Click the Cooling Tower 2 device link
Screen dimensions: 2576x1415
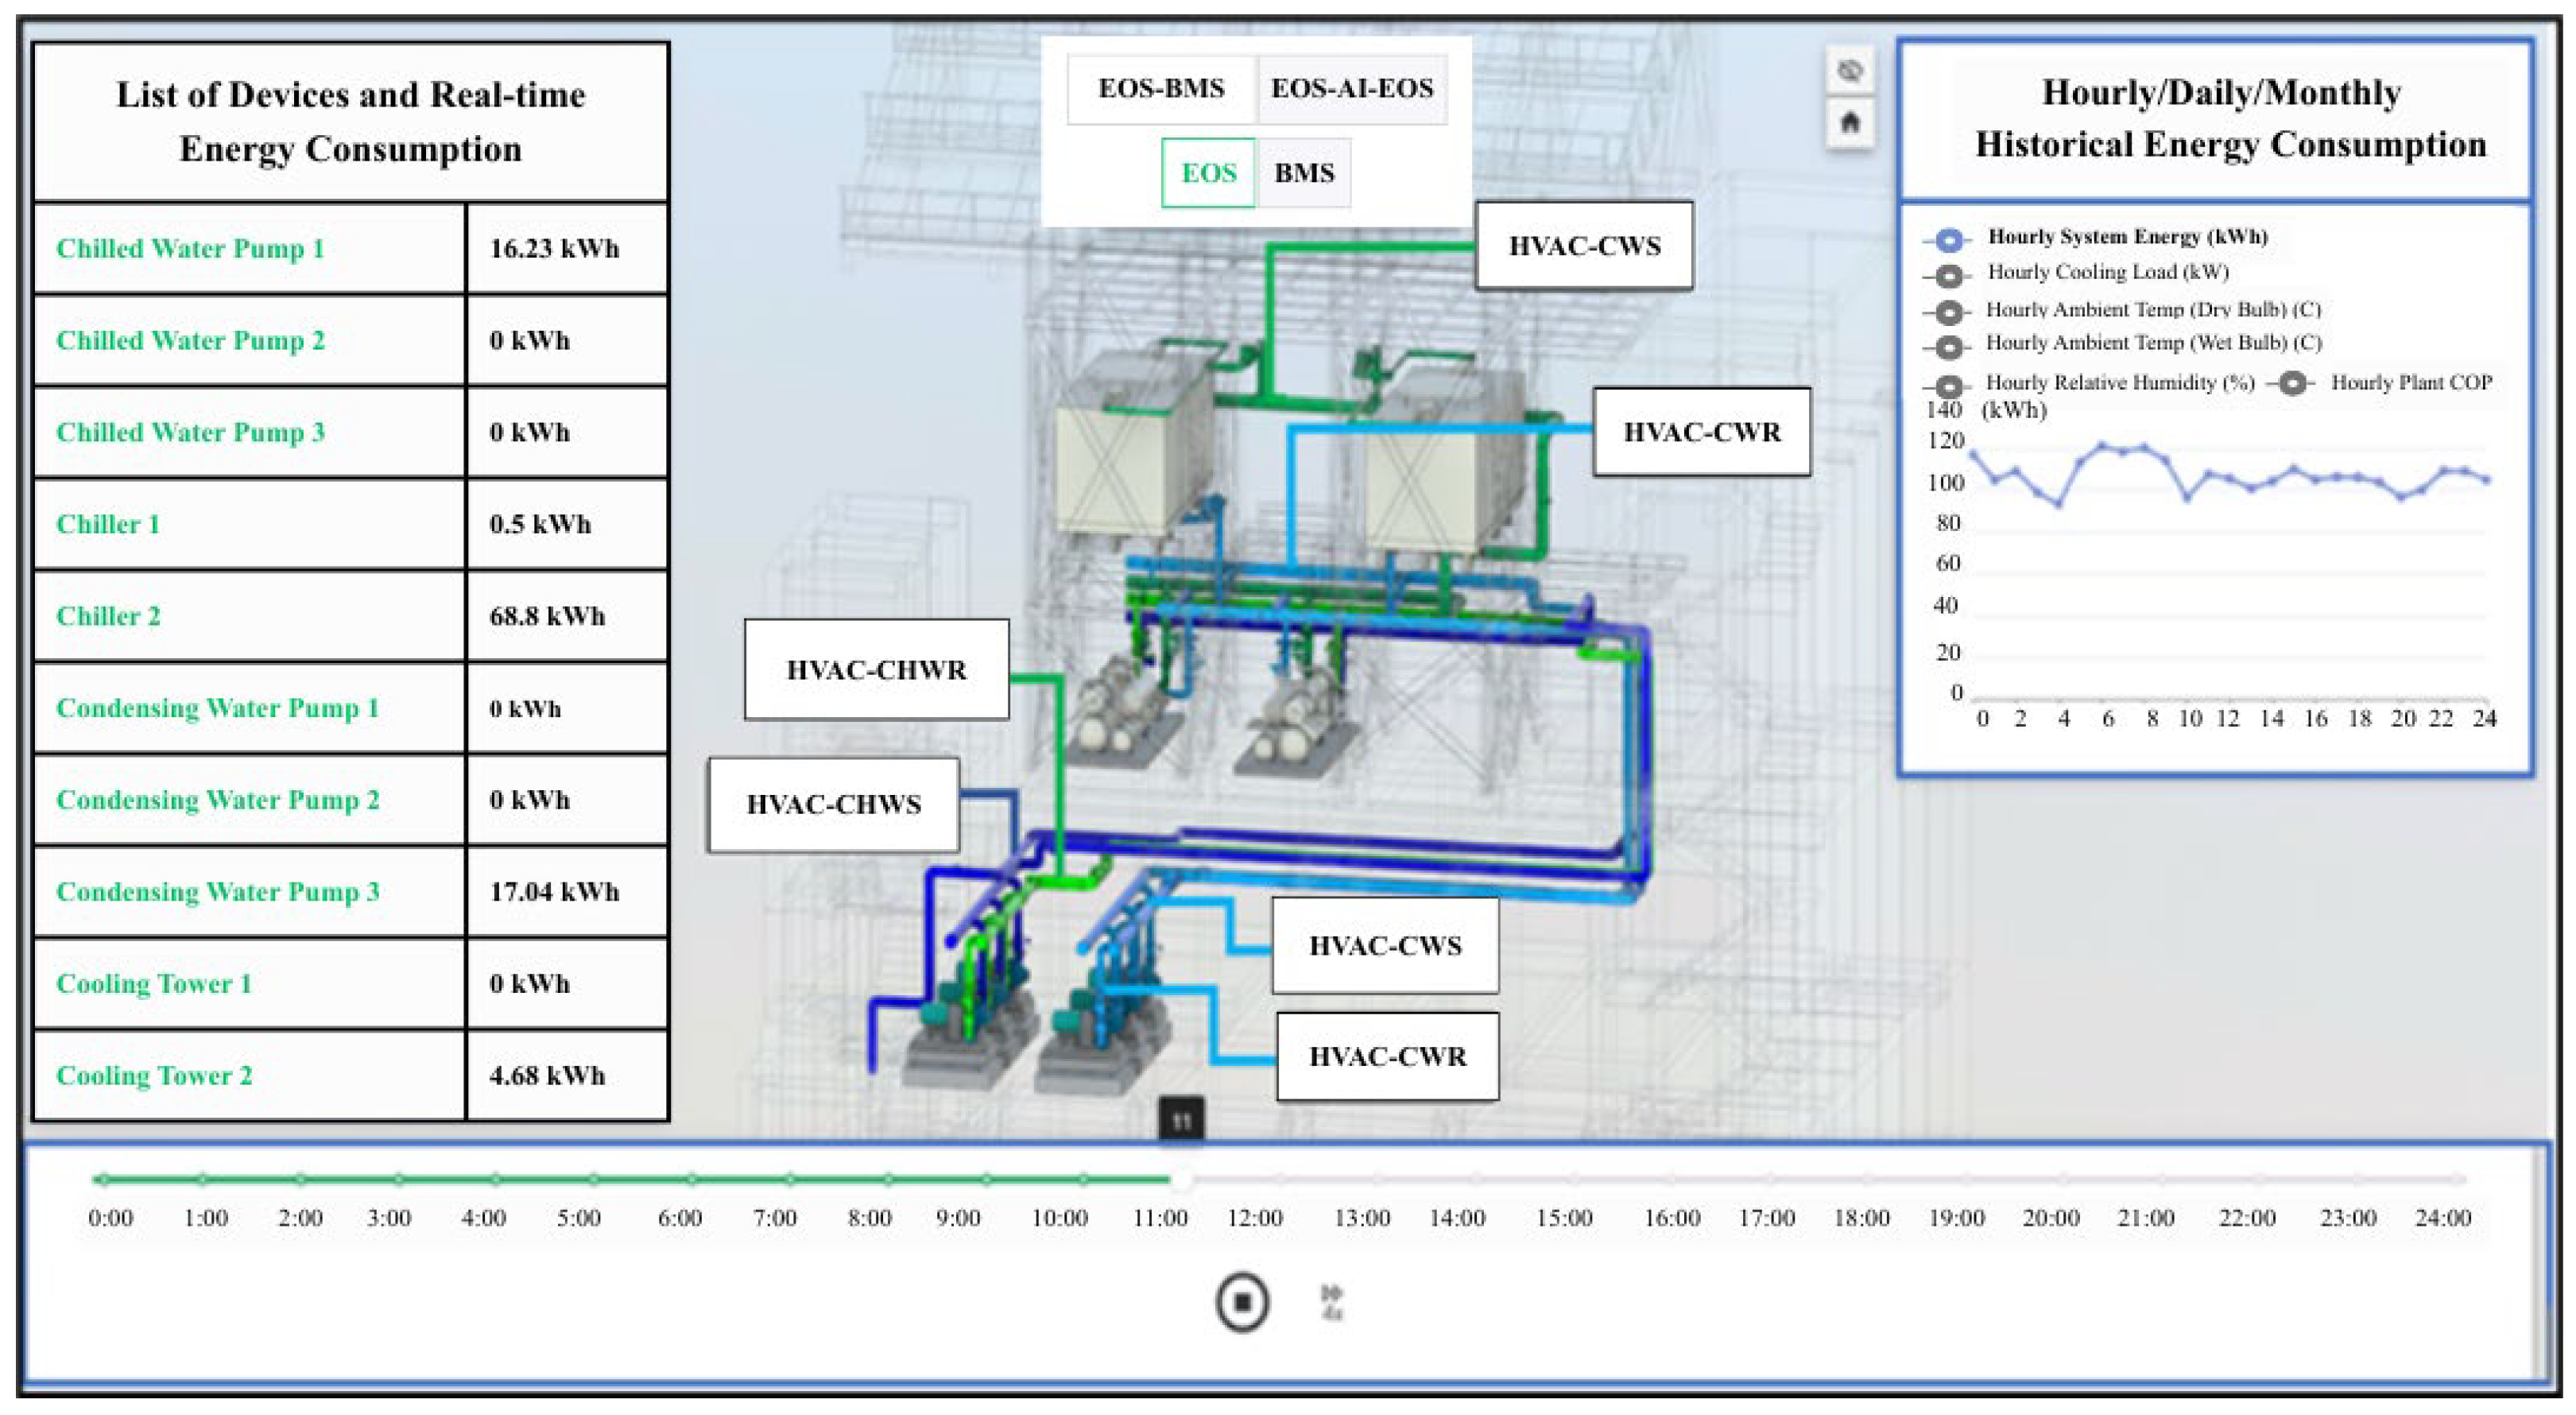[154, 1075]
